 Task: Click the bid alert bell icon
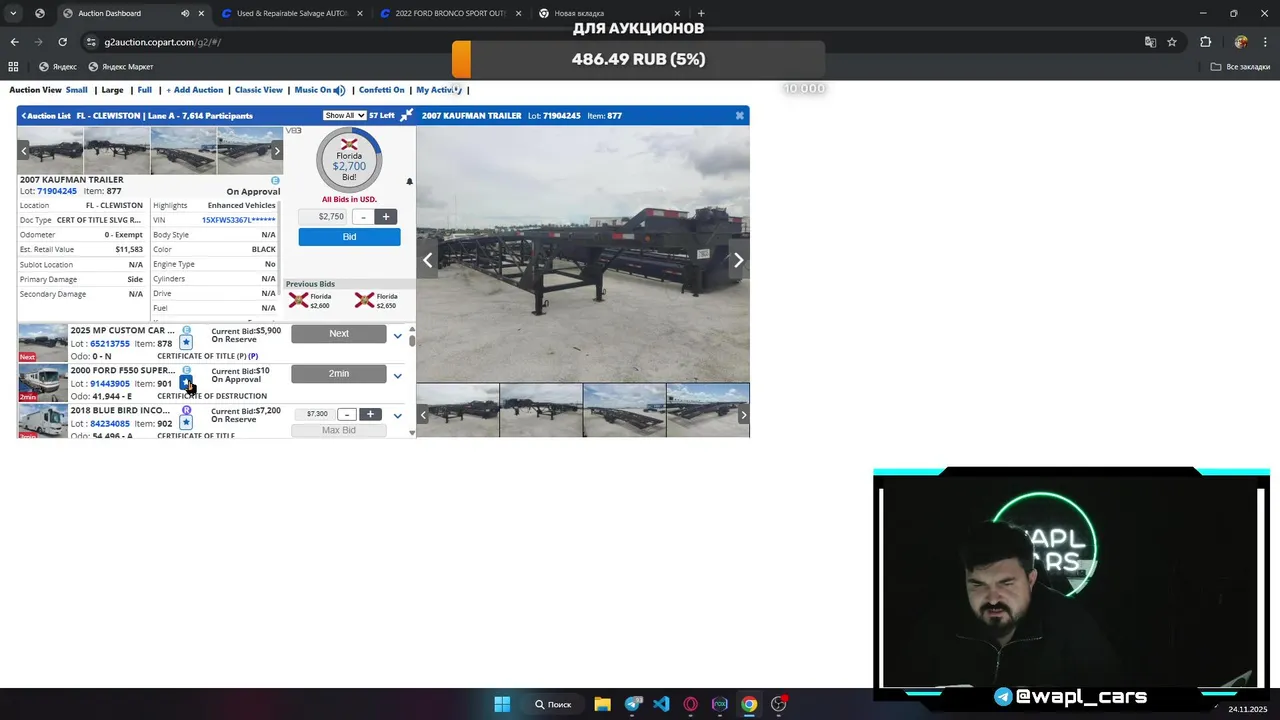409,182
